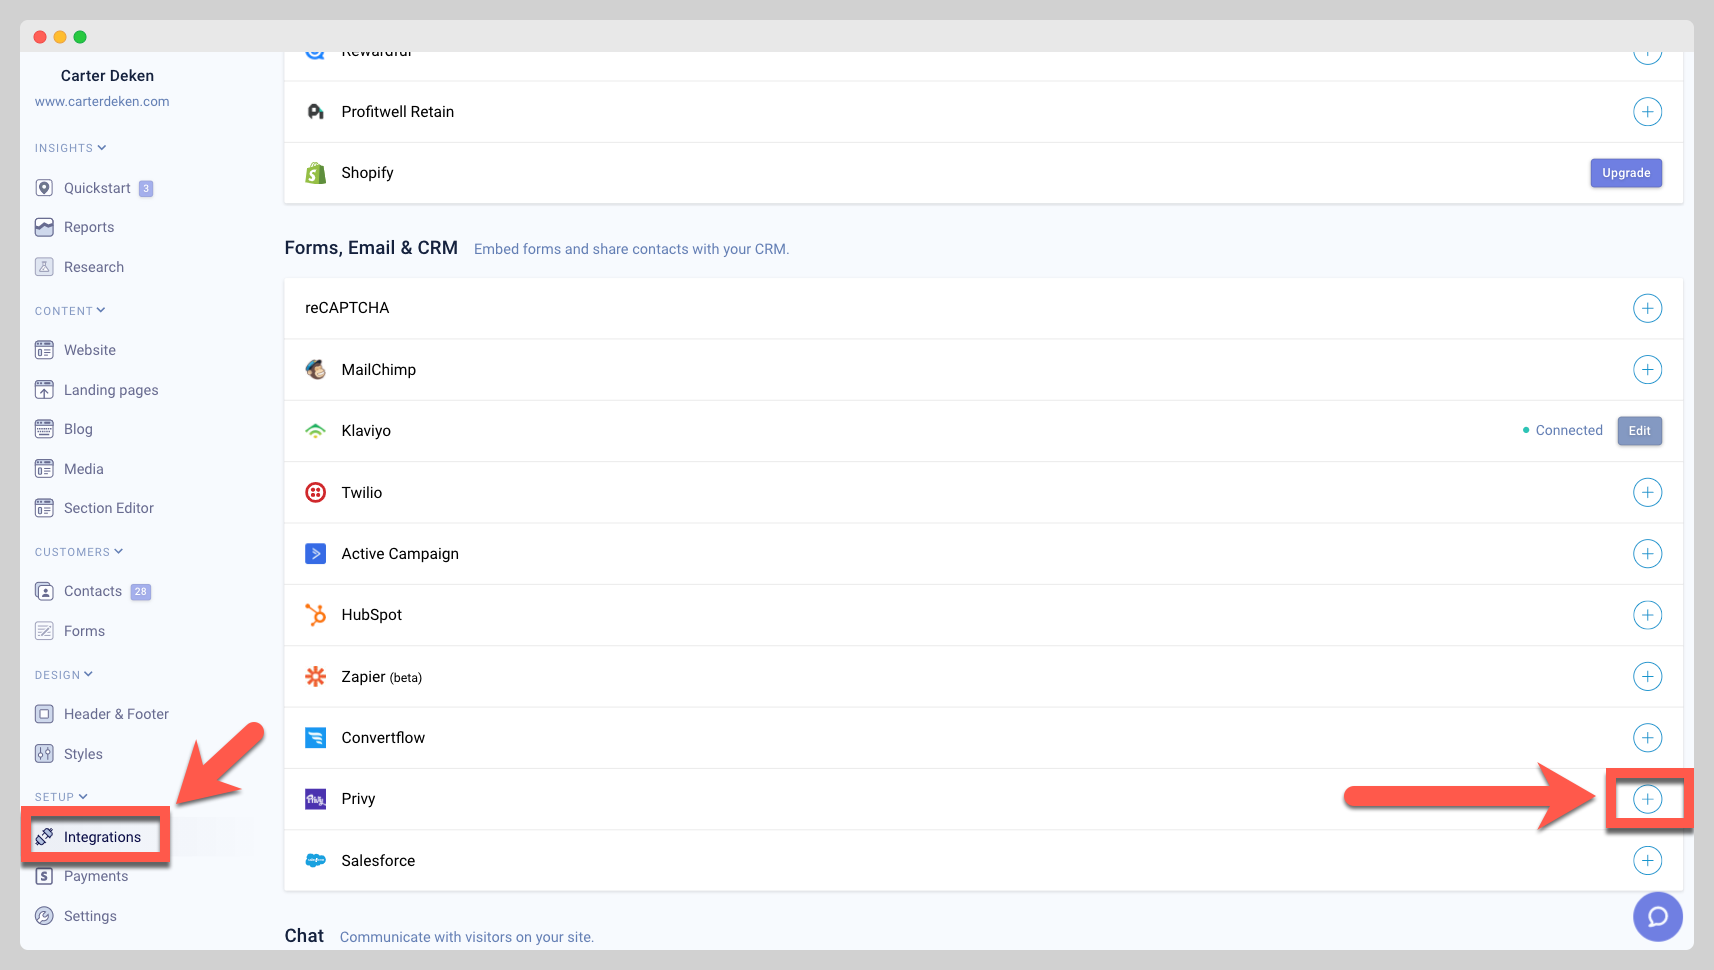Open the Contacts page
This screenshot has height=970, width=1714.
coord(93,592)
